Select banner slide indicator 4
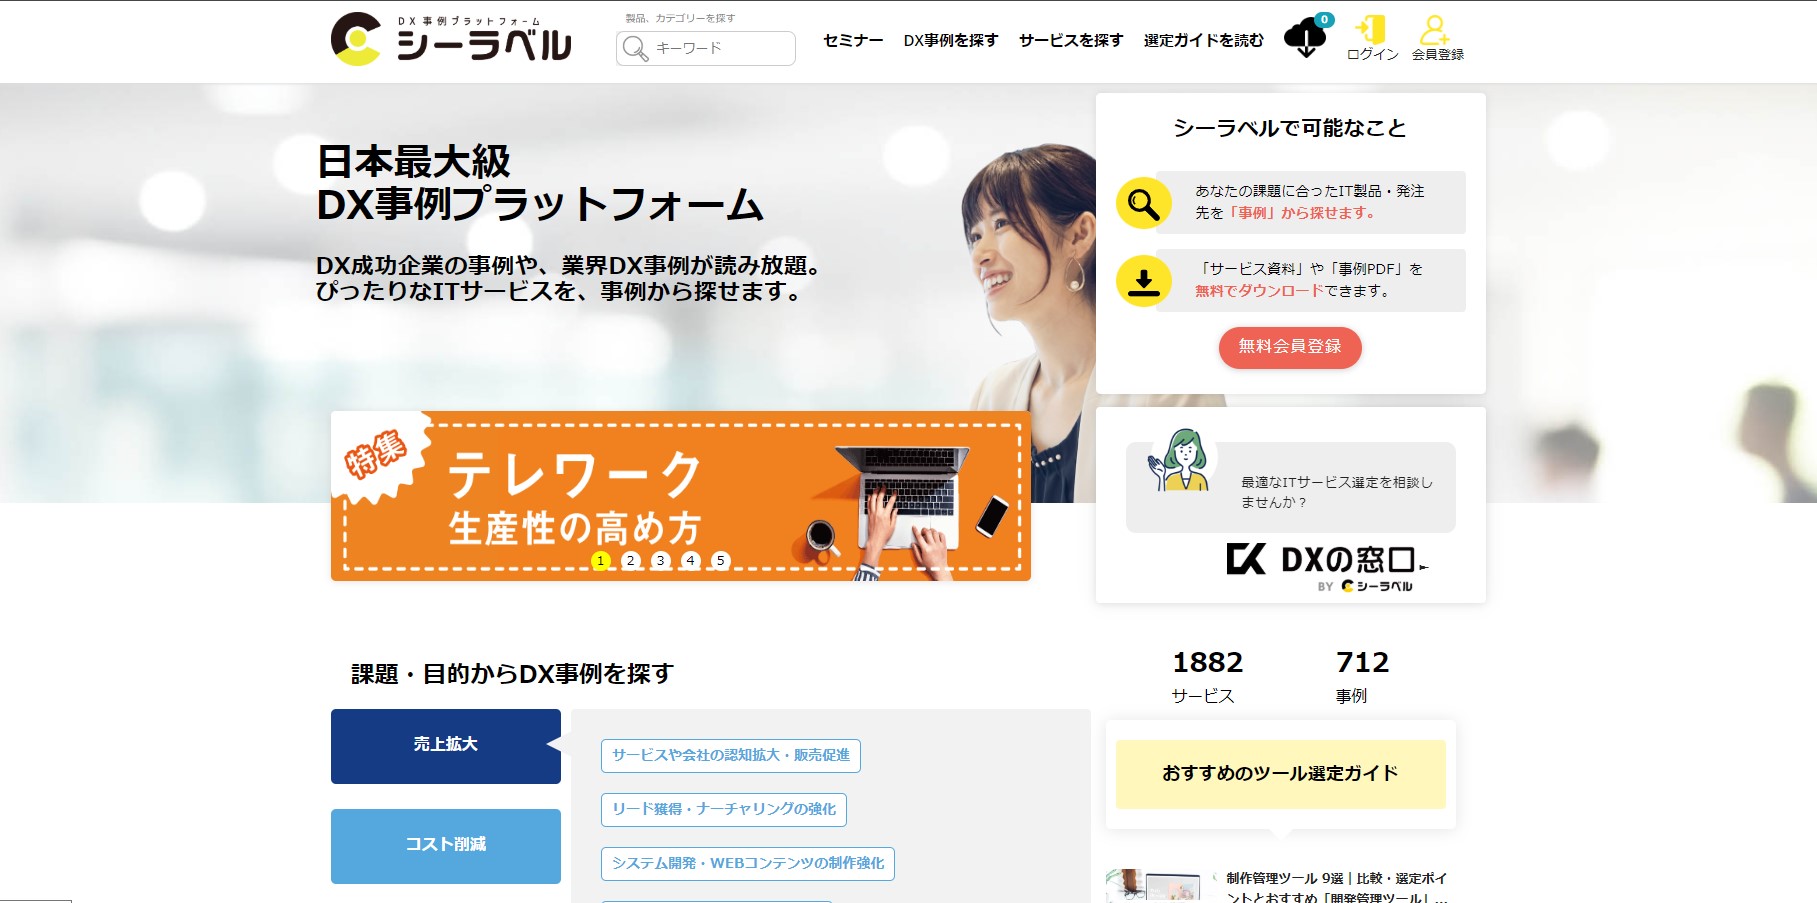This screenshot has width=1817, height=903. point(690,561)
